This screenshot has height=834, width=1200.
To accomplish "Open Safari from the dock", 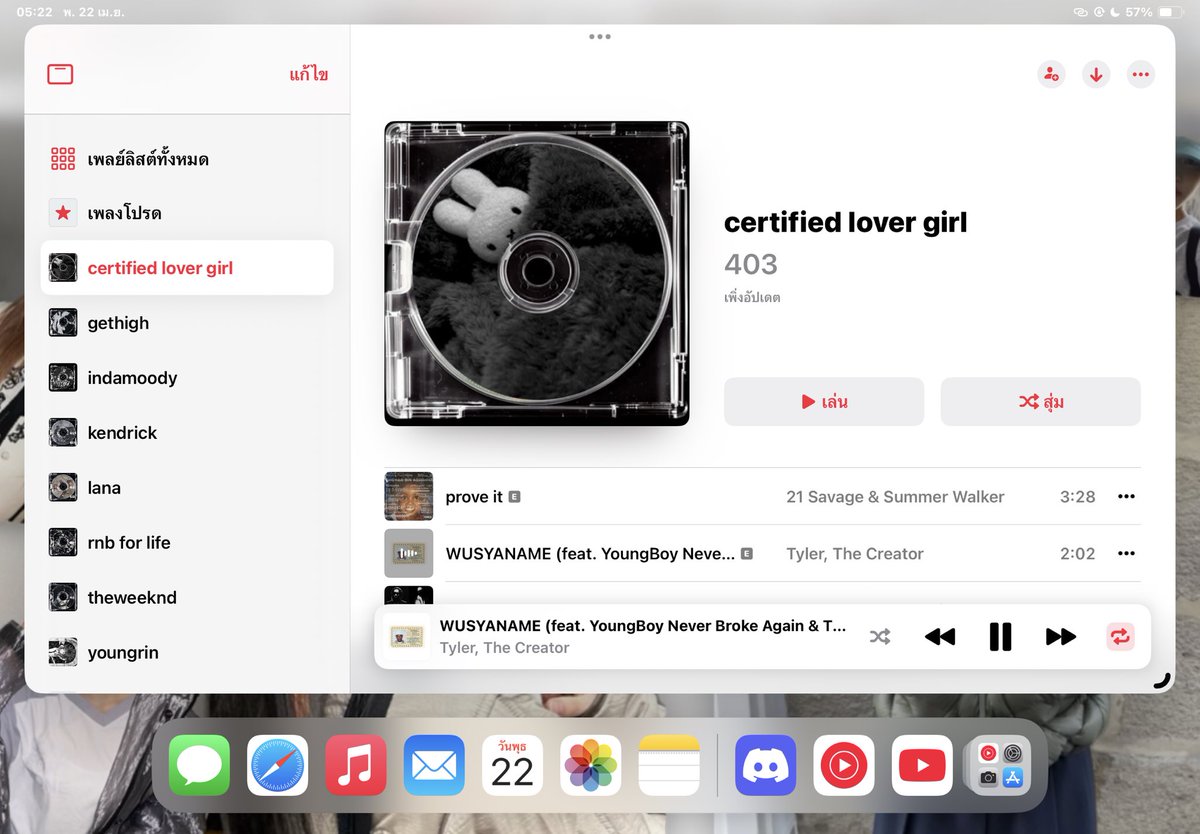I will 278,766.
